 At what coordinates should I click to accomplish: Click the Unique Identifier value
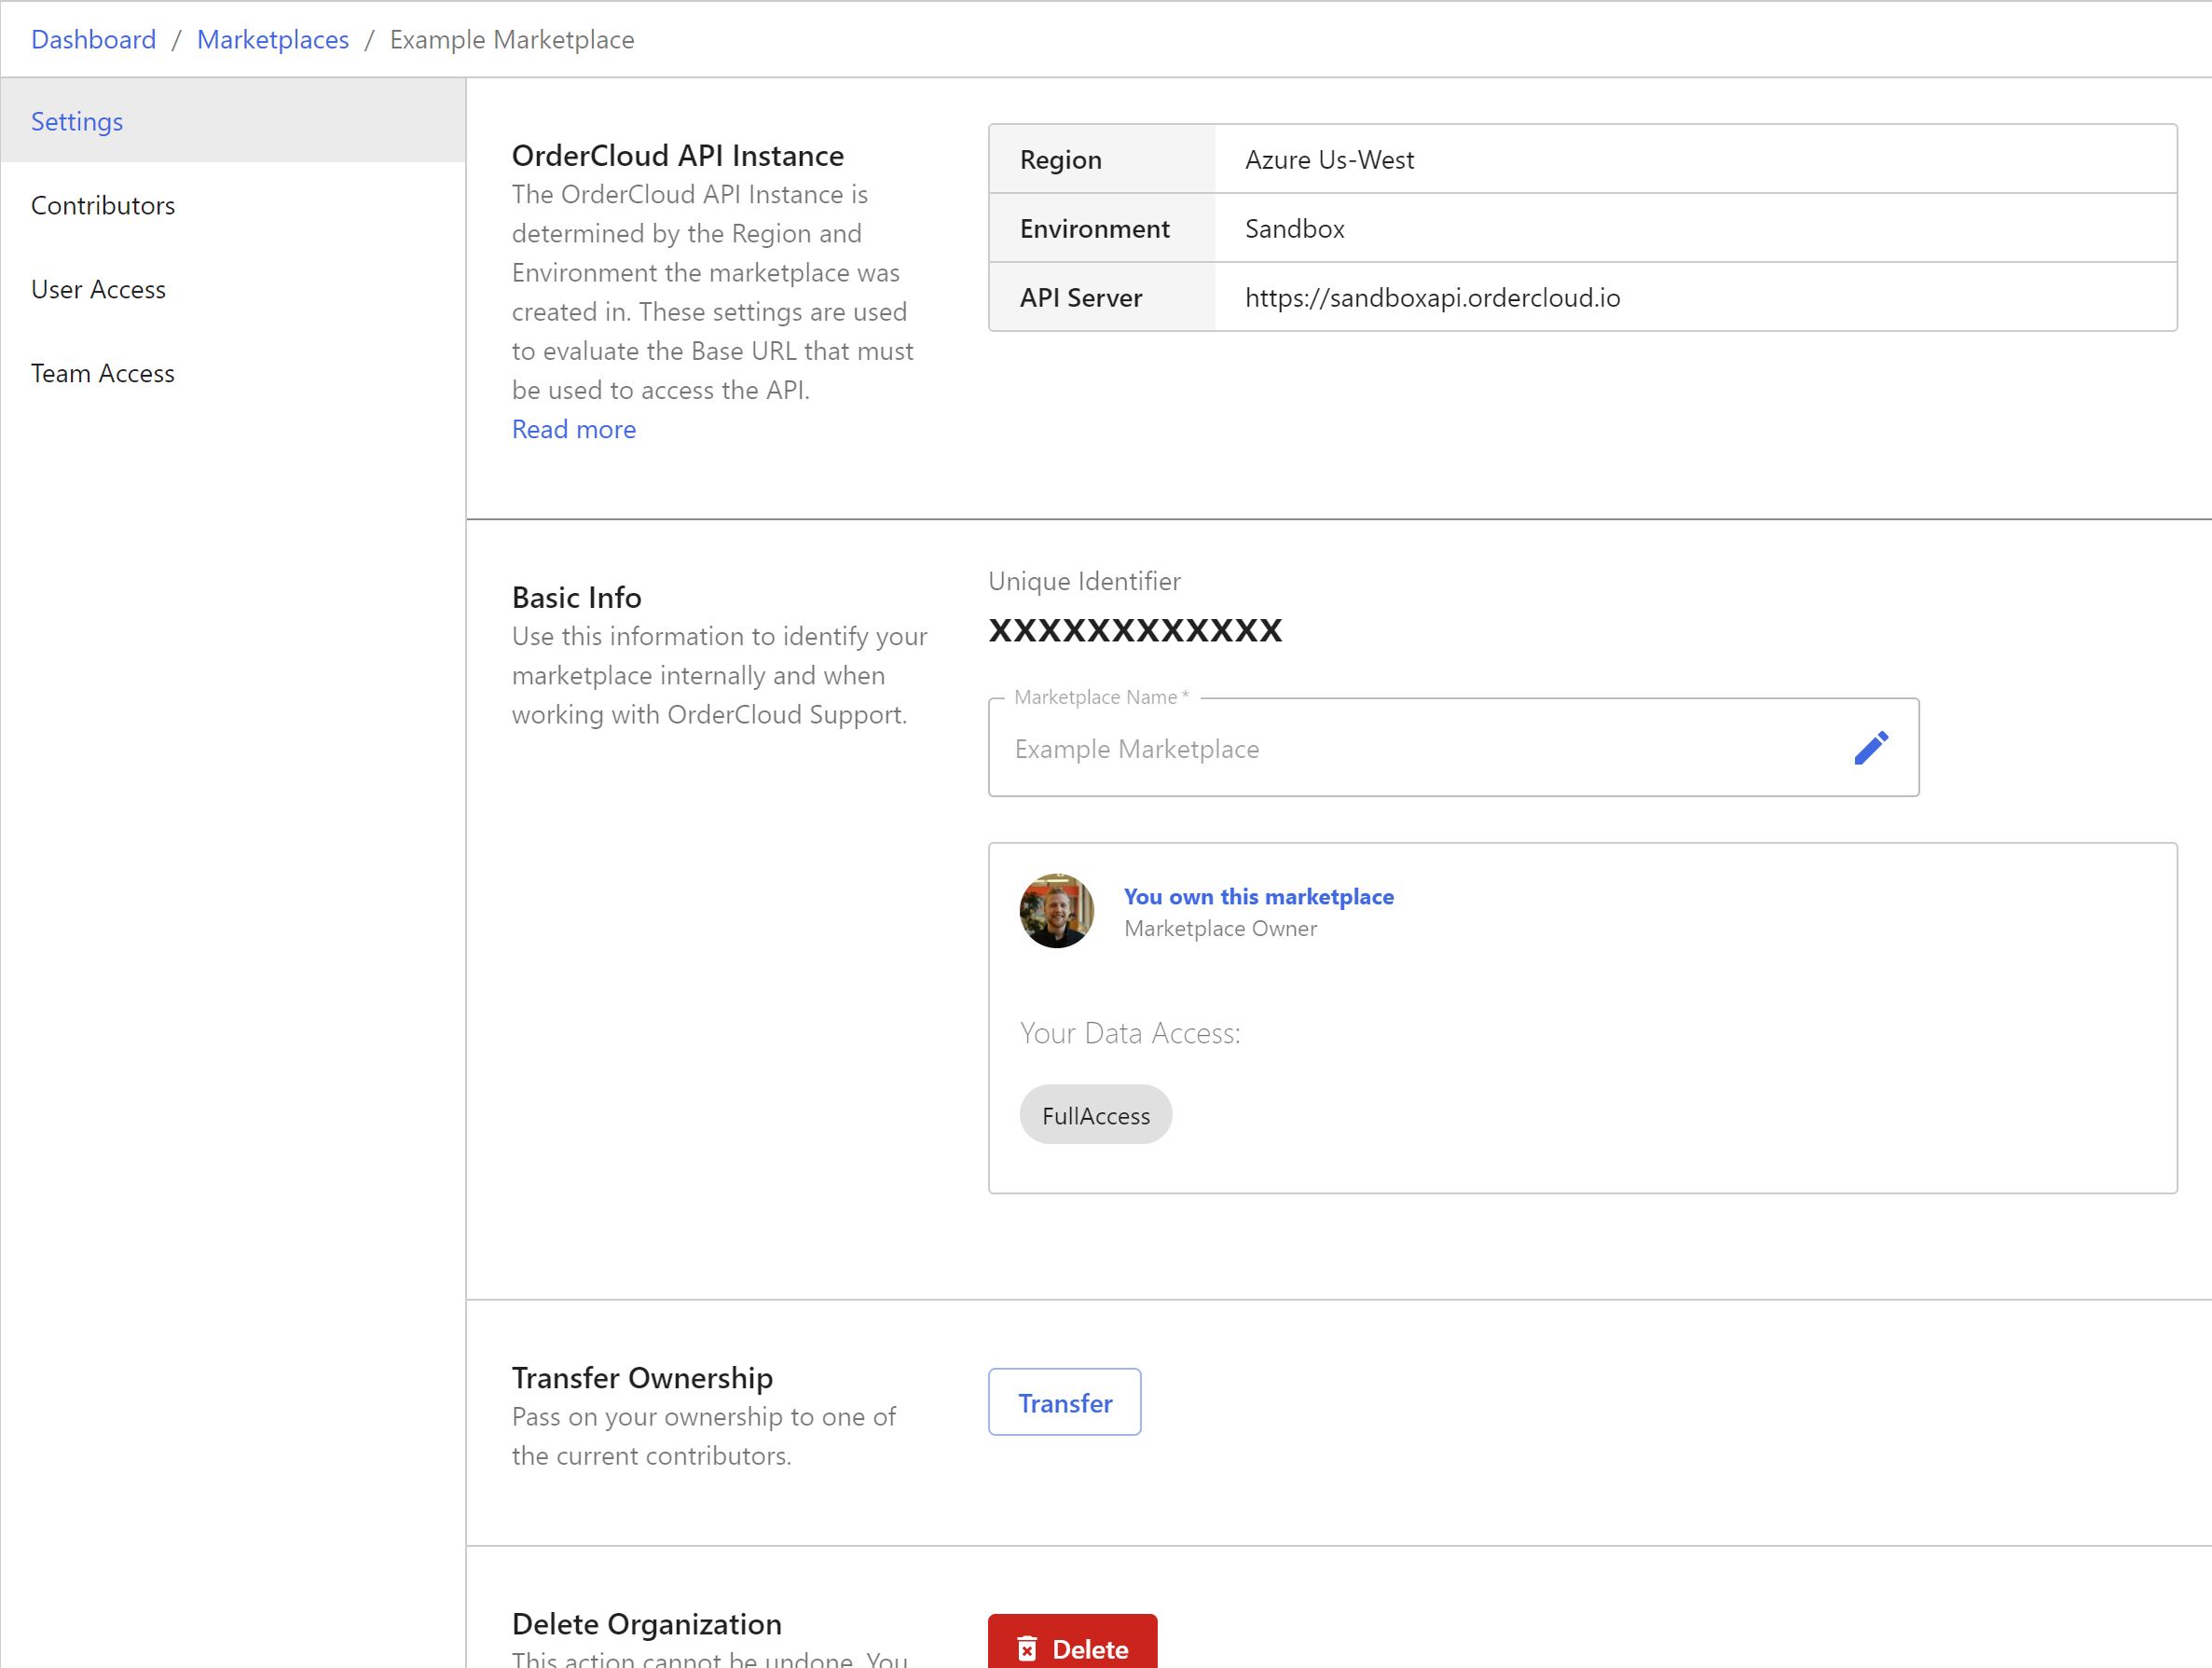pyautogui.click(x=1135, y=630)
